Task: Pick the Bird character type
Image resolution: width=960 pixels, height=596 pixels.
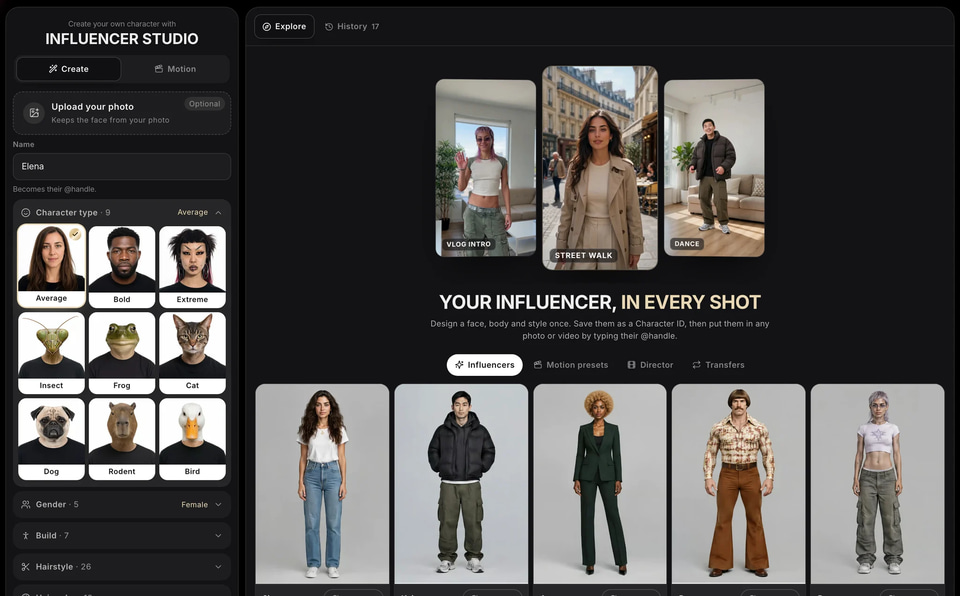Action: (x=192, y=439)
